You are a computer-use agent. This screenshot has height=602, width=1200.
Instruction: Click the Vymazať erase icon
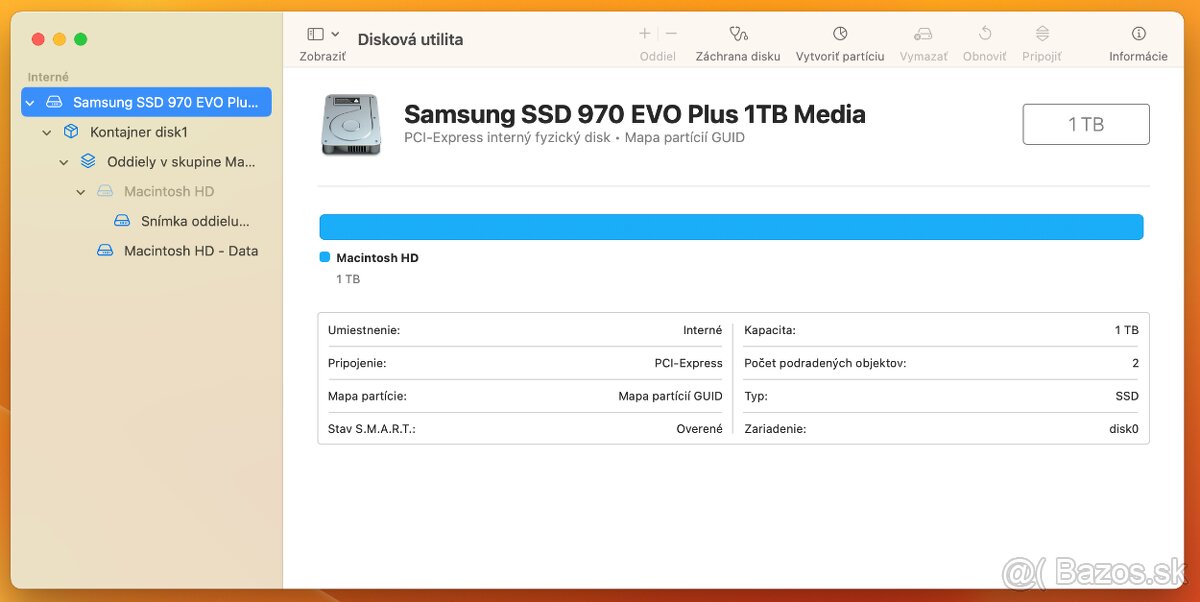click(x=923, y=34)
